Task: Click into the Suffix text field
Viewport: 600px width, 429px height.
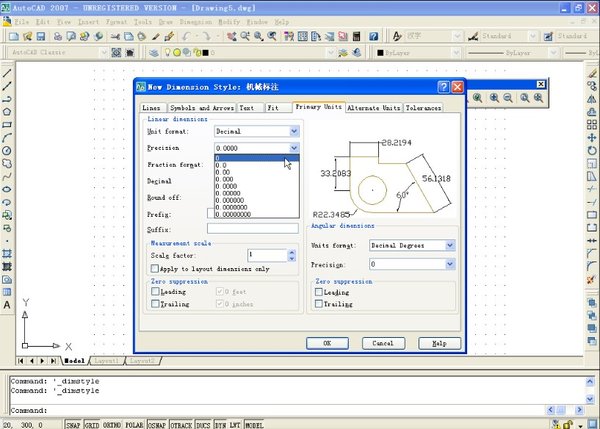Action: pos(253,229)
